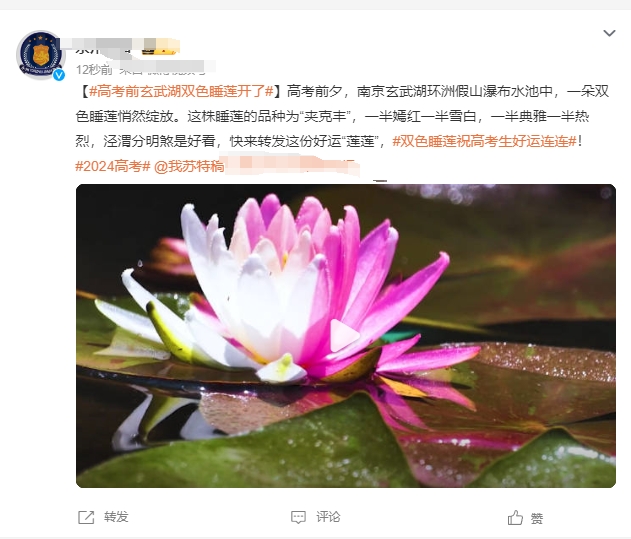Open the post options chevron menu
631x539 pixels.
pyautogui.click(x=609, y=33)
